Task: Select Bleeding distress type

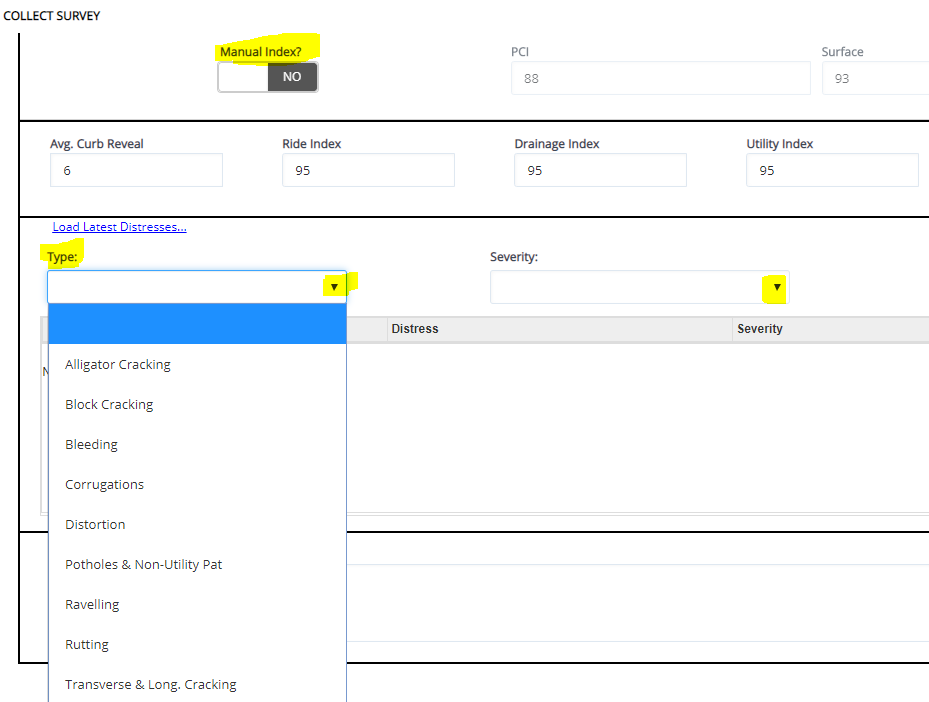Action: click(91, 444)
